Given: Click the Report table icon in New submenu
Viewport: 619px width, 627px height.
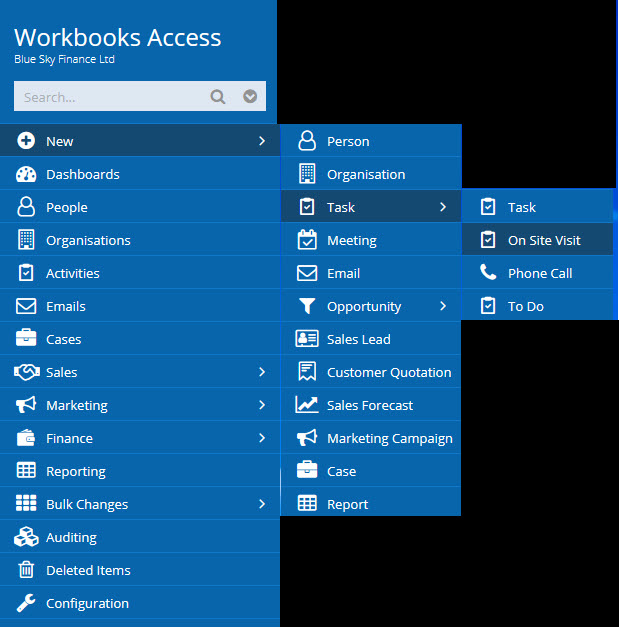Looking at the screenshot, I should pyautogui.click(x=307, y=503).
